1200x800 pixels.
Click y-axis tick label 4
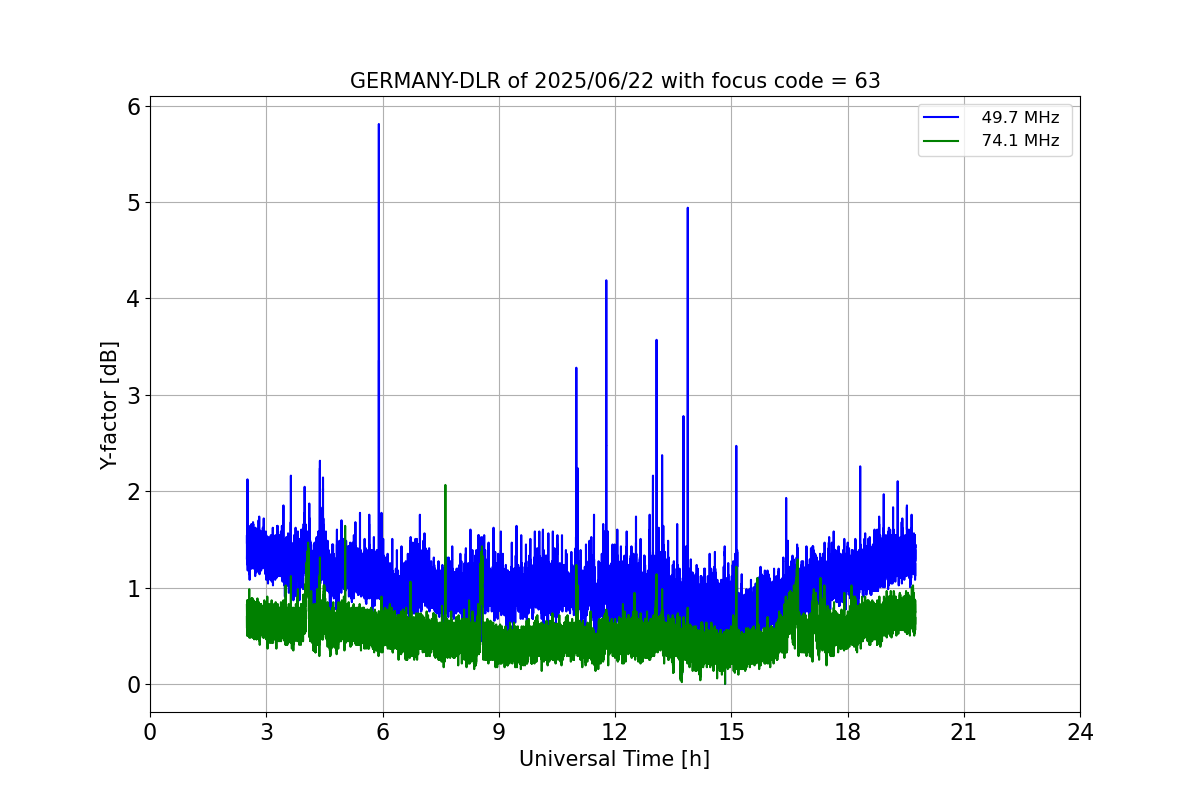click(133, 299)
